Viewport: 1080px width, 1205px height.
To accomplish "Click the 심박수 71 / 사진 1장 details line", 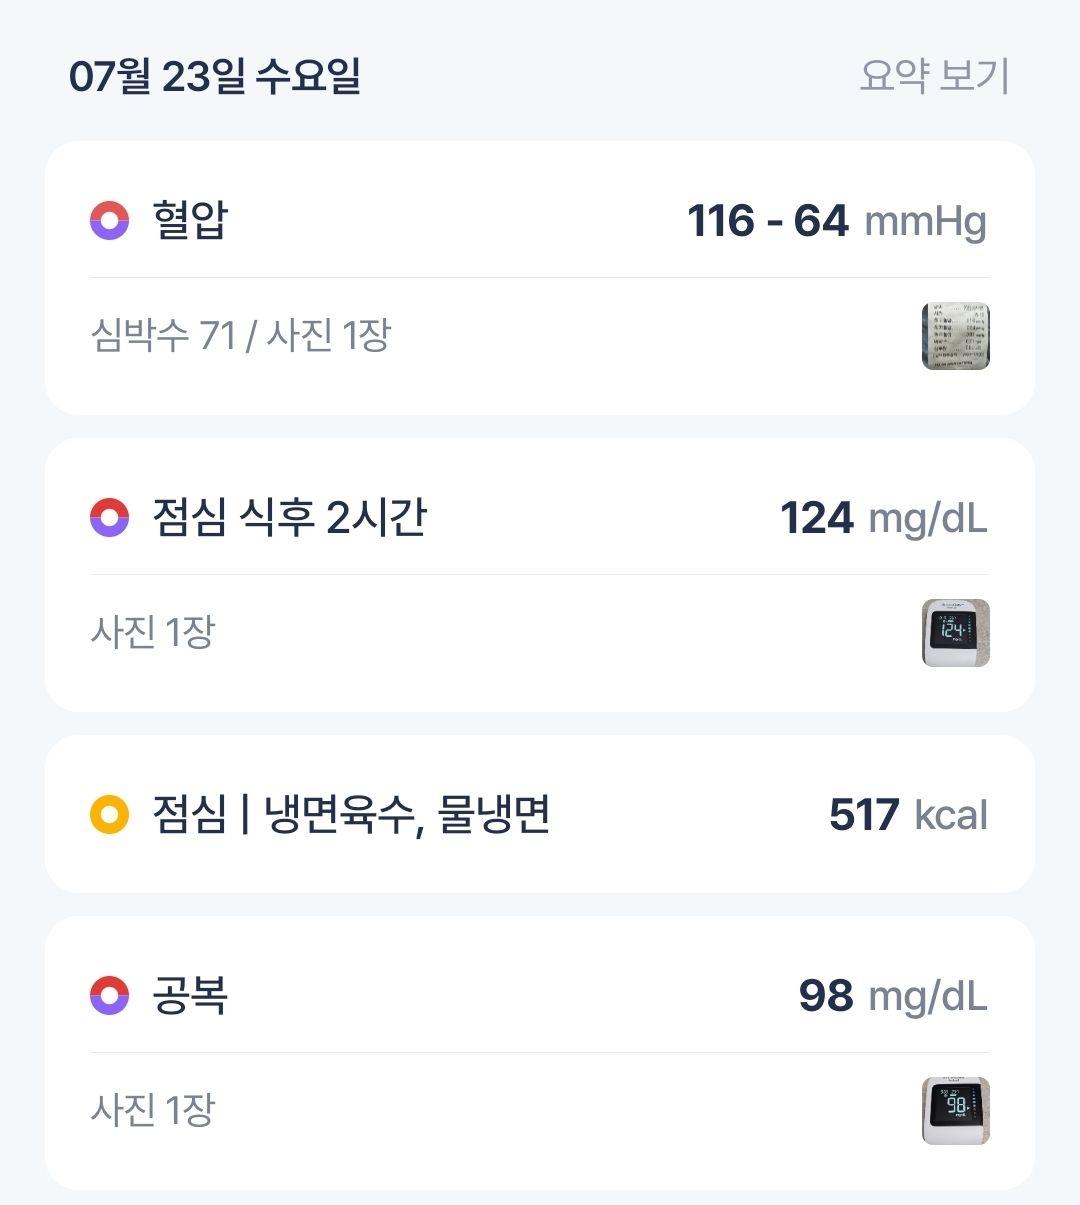I will tap(240, 335).
